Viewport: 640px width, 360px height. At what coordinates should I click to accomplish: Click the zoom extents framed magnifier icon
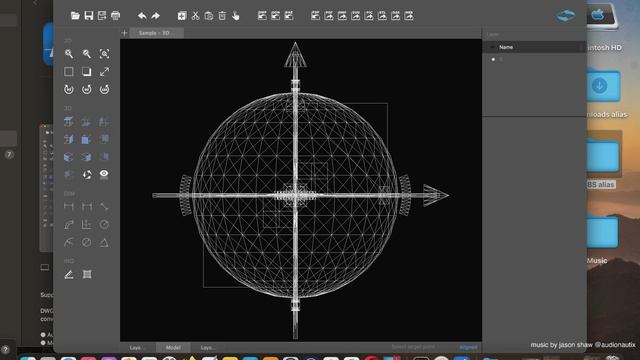pyautogui.click(x=104, y=54)
